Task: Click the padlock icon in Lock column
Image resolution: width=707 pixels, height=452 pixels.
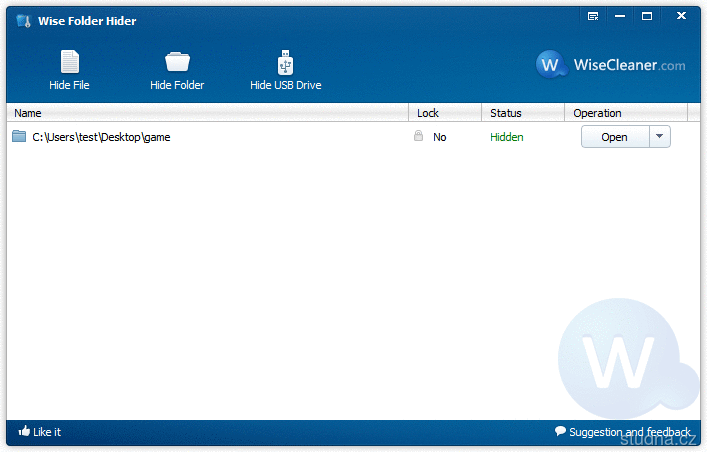Action: click(418, 136)
